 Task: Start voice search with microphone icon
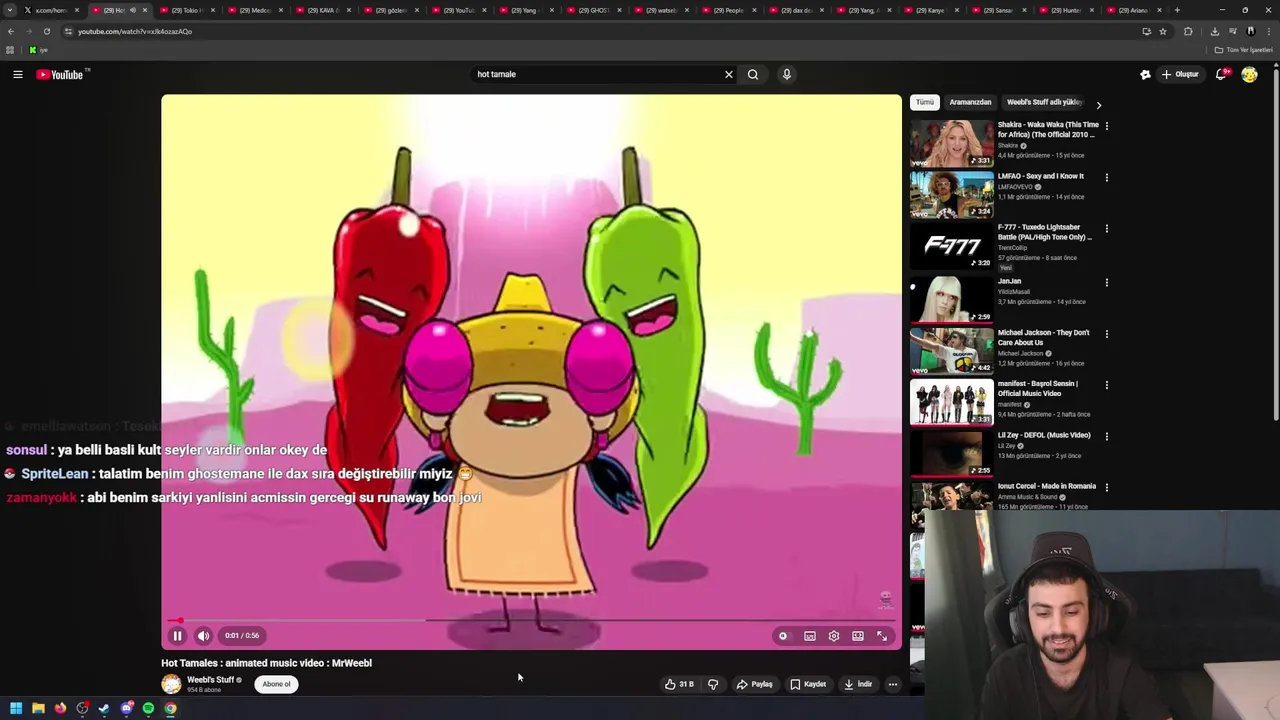tap(787, 74)
